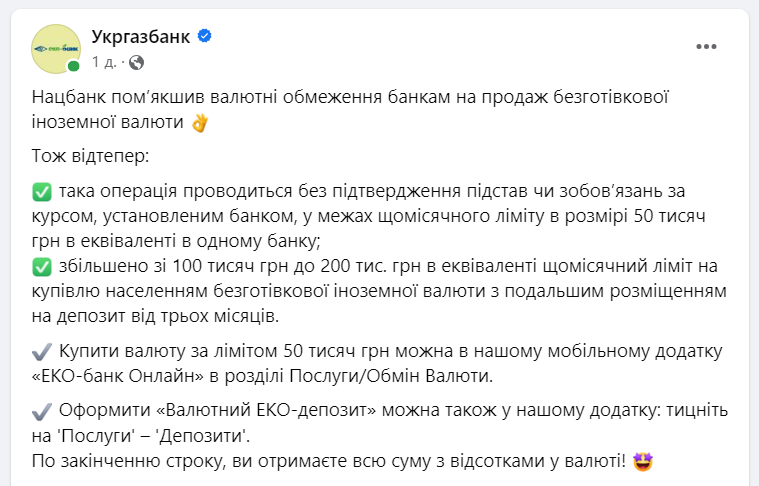Click the globe public-audience icon
This screenshot has height=486, width=759.
(x=136, y=62)
